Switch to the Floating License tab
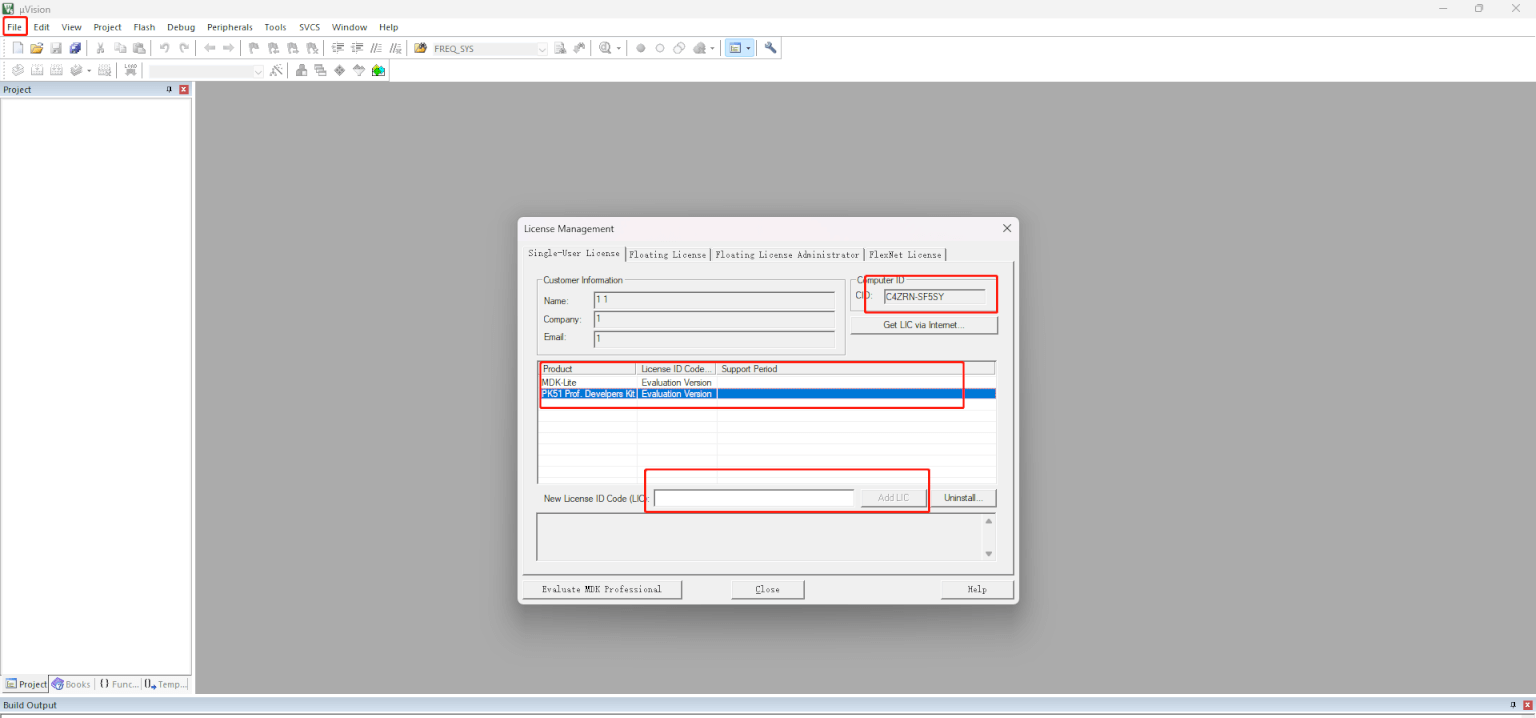The height and width of the screenshot is (718, 1536). (667, 255)
